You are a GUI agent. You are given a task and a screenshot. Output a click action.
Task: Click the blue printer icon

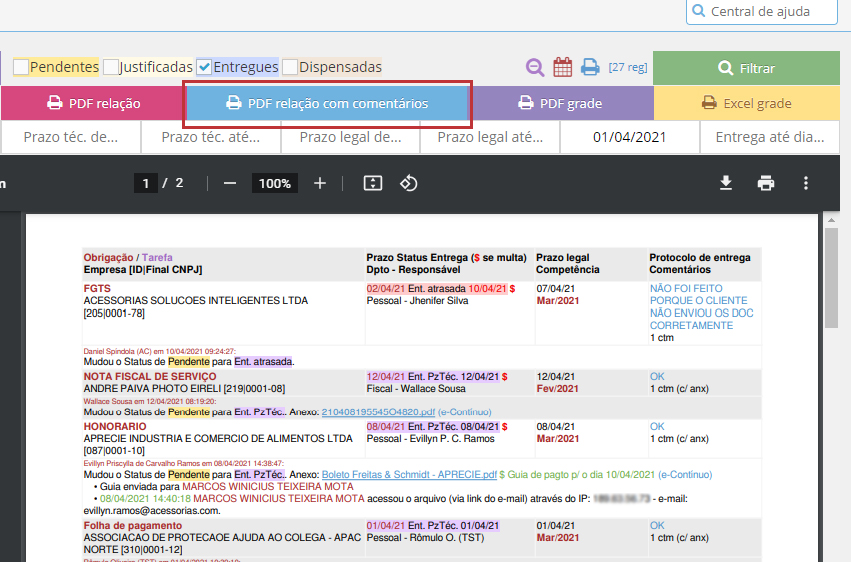click(590, 67)
